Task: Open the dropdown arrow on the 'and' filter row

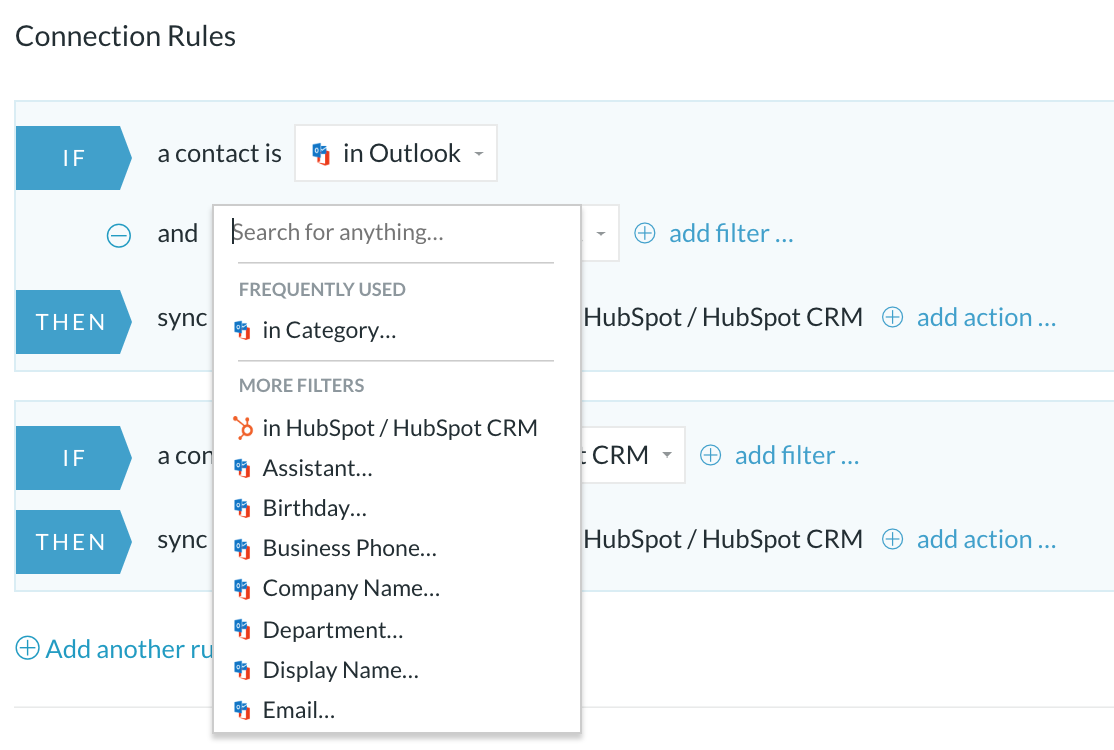Action: 601,234
